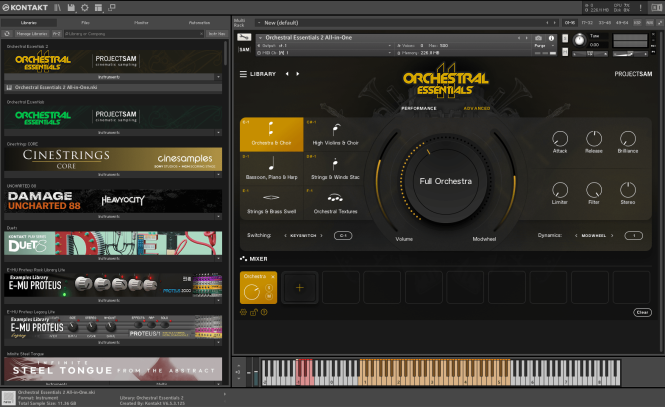Click the Instr Nav button
The width and height of the screenshot is (665, 407).
click(217, 33)
